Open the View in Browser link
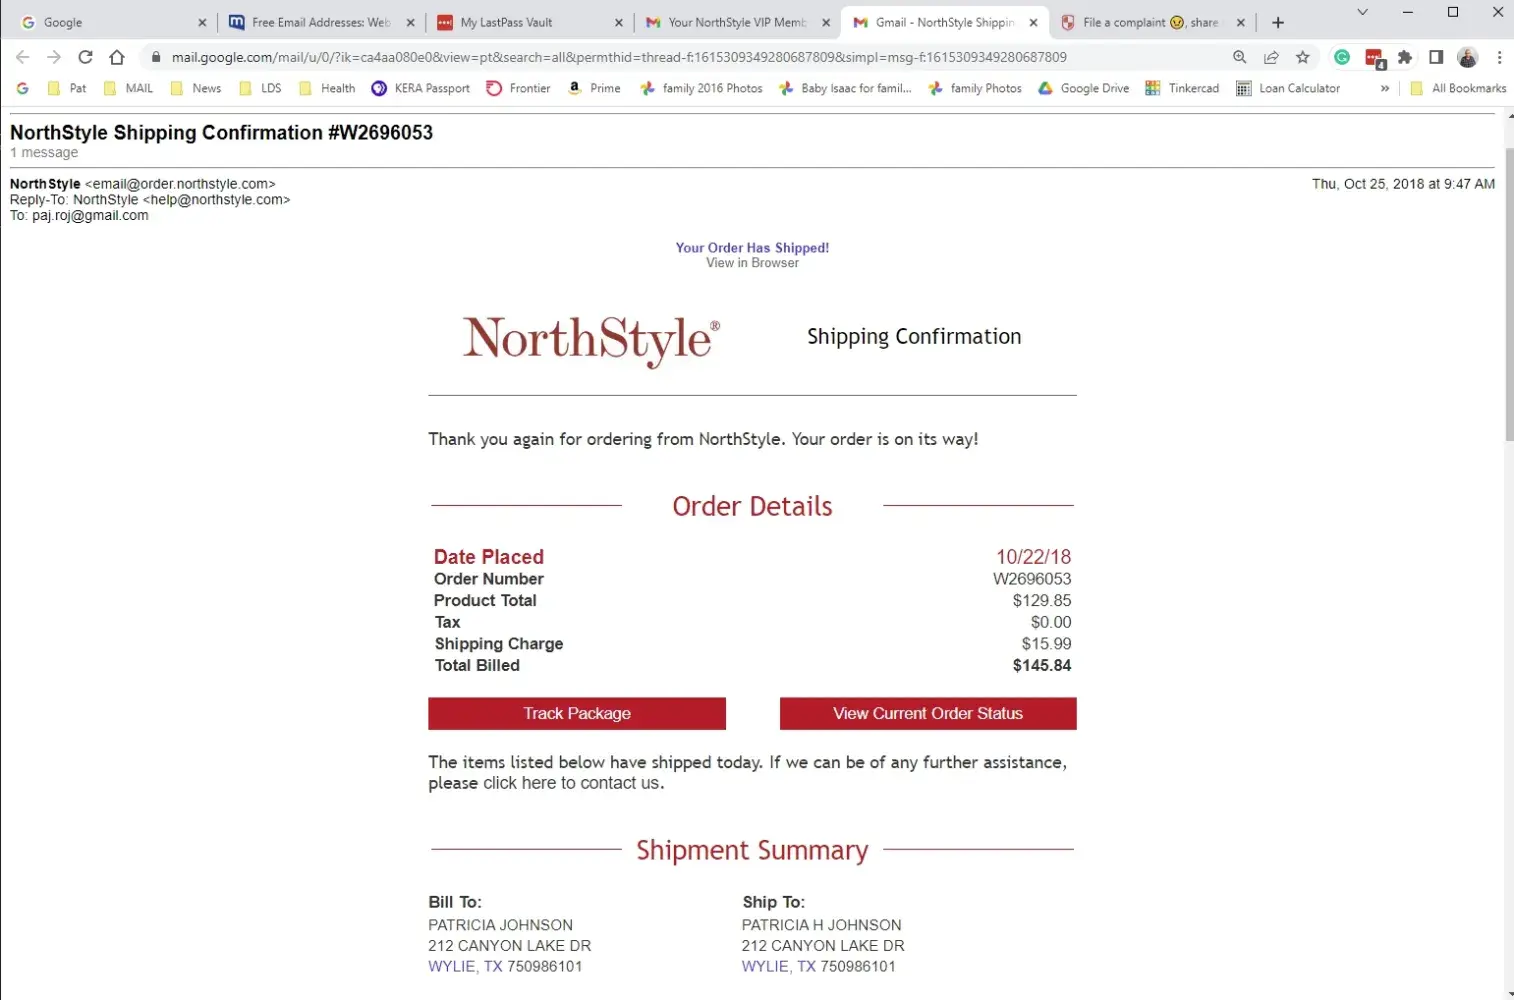Viewport: 1514px width, 1000px height. (752, 263)
